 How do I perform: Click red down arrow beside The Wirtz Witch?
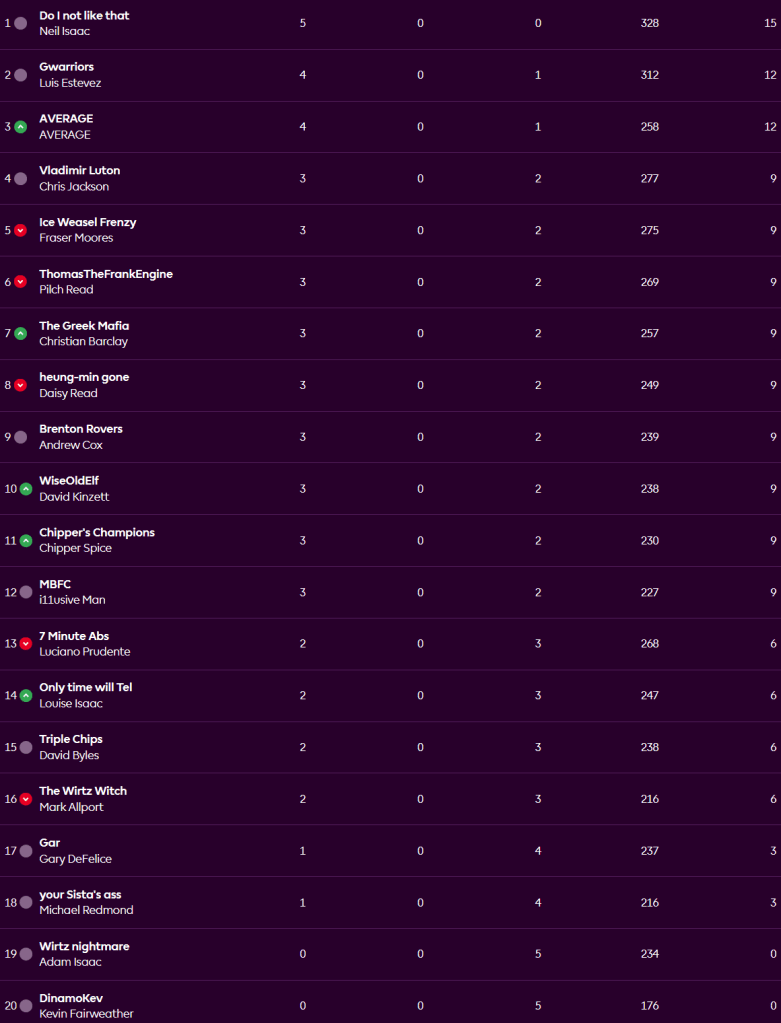point(26,799)
